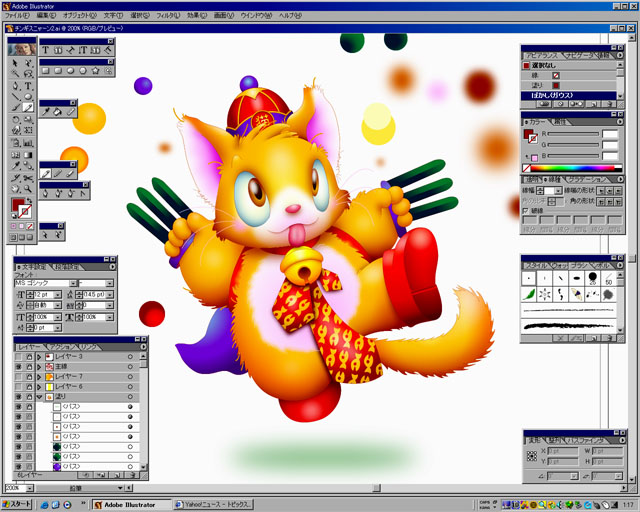The height and width of the screenshot is (512, 640).
Task: Choose the Convert Anchor Point tool in tearoff
Action: tap(83, 194)
